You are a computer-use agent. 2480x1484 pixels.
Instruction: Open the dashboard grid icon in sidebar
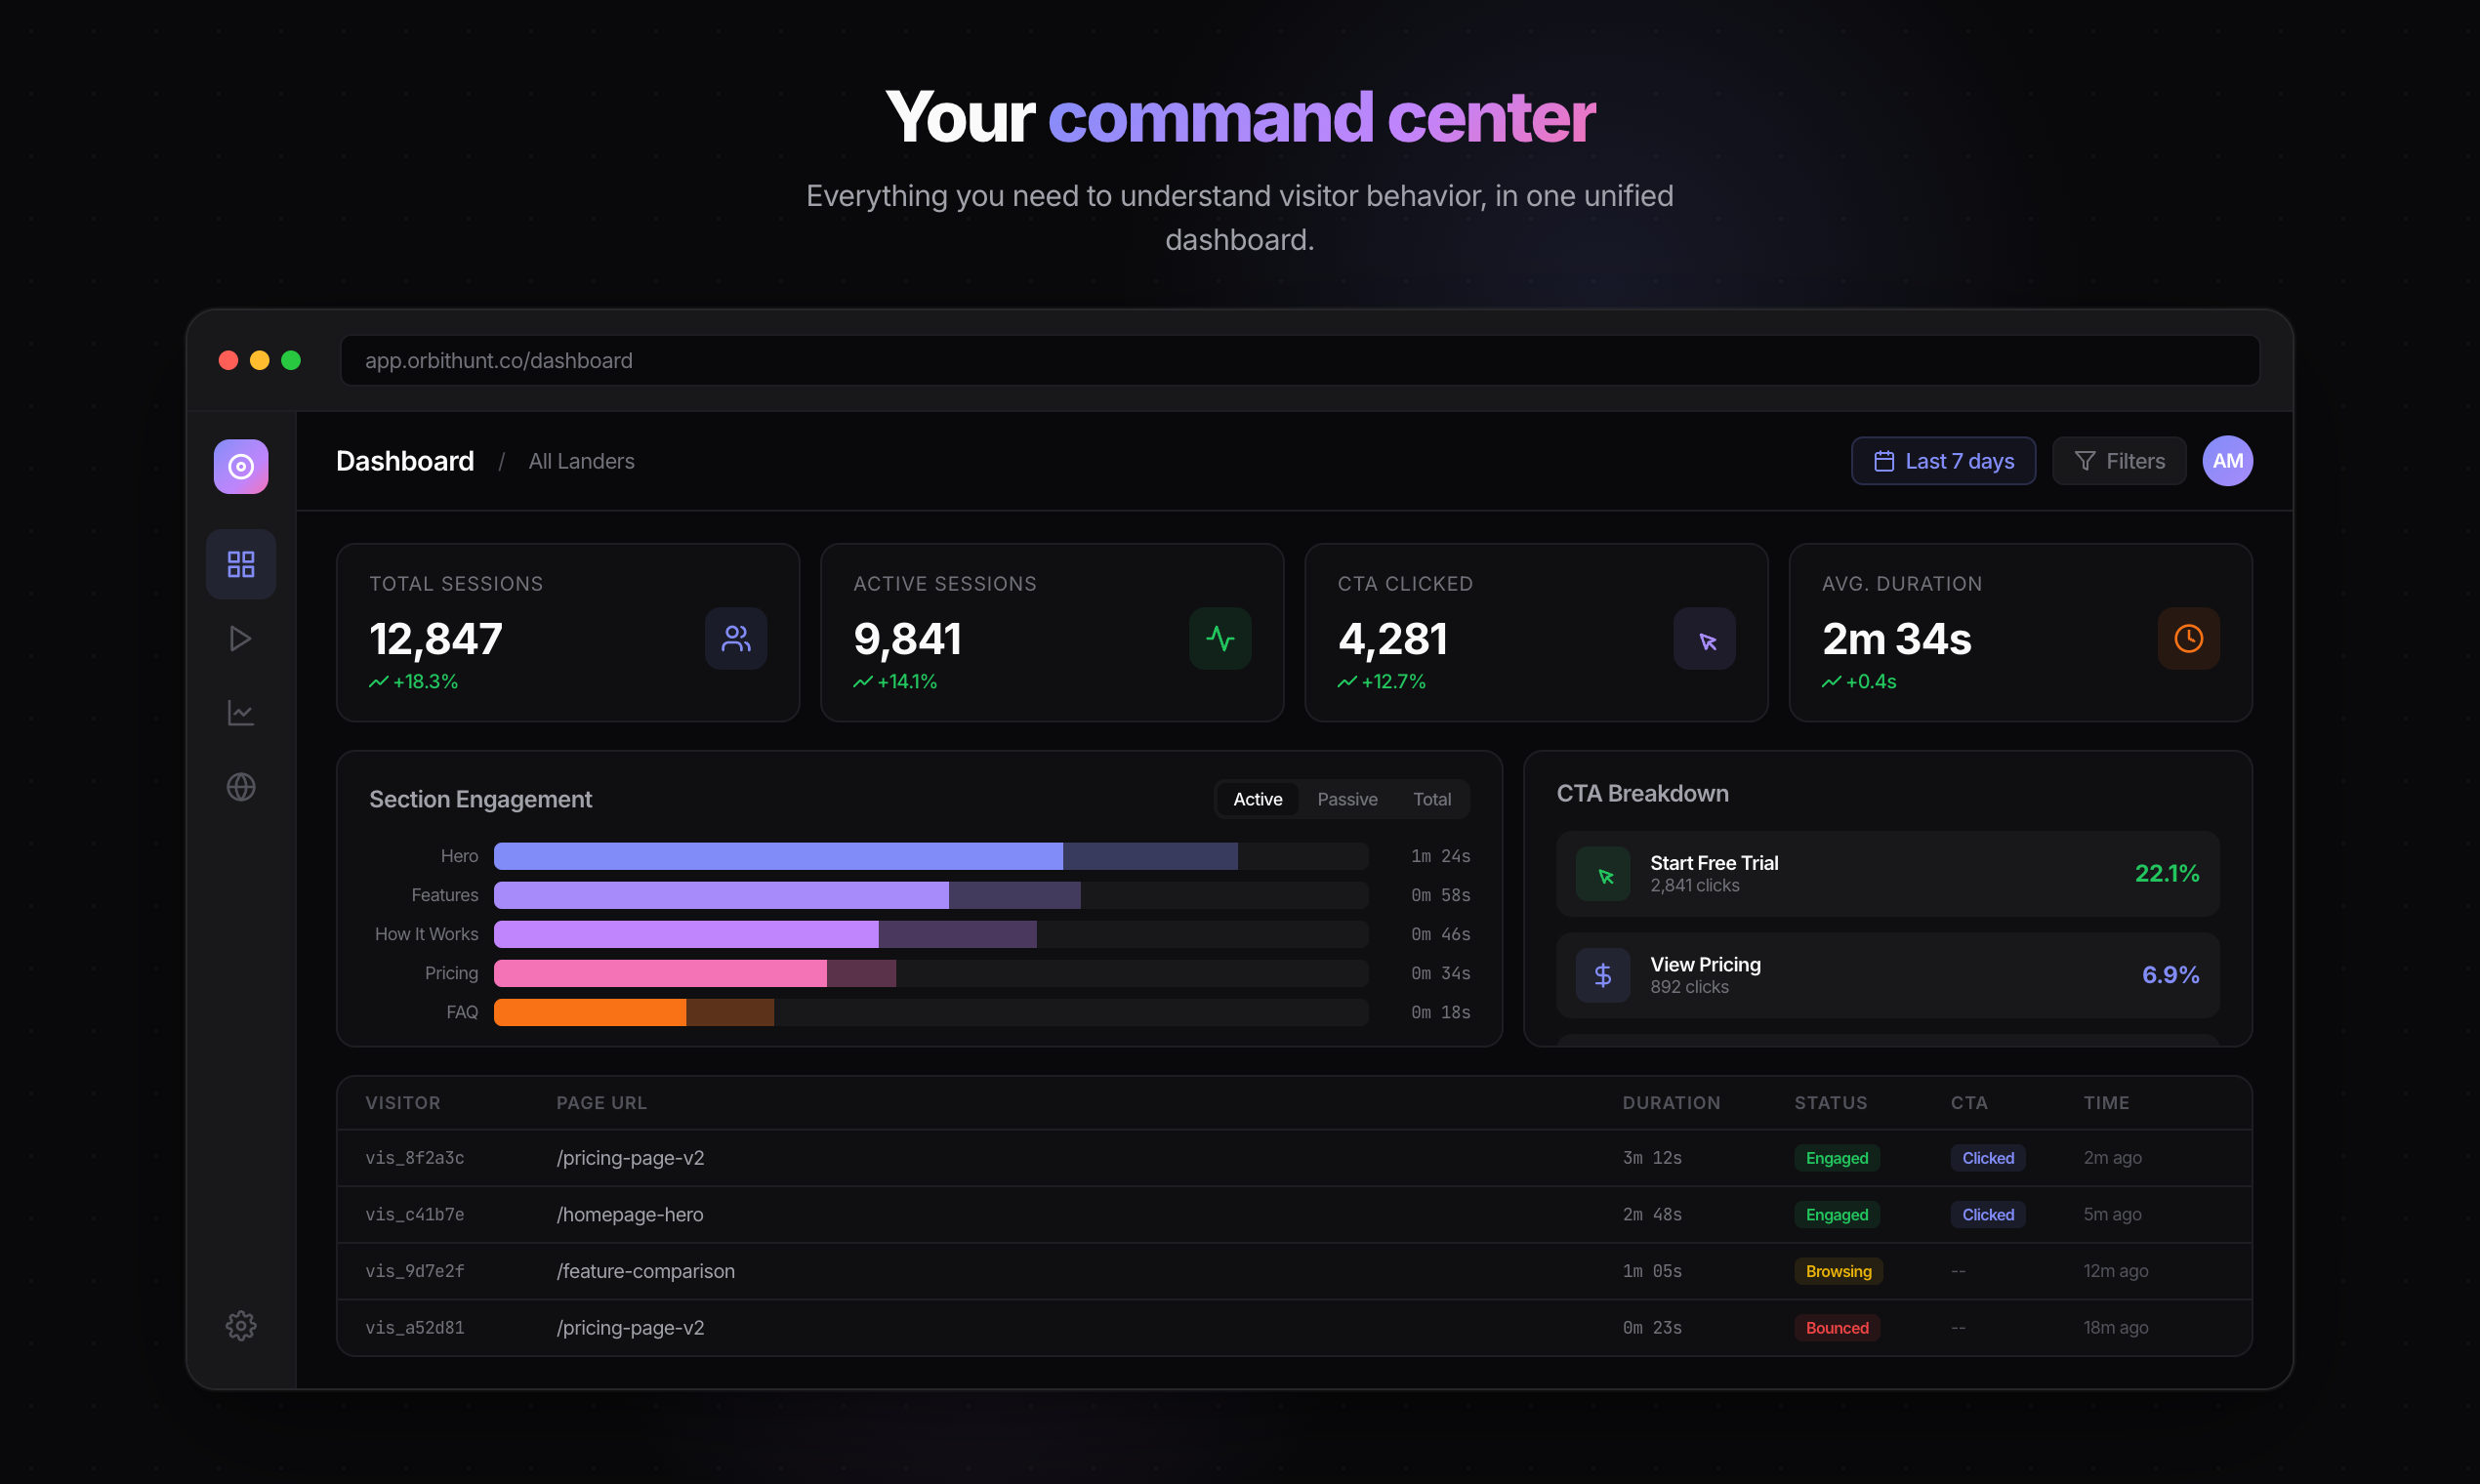(x=241, y=564)
